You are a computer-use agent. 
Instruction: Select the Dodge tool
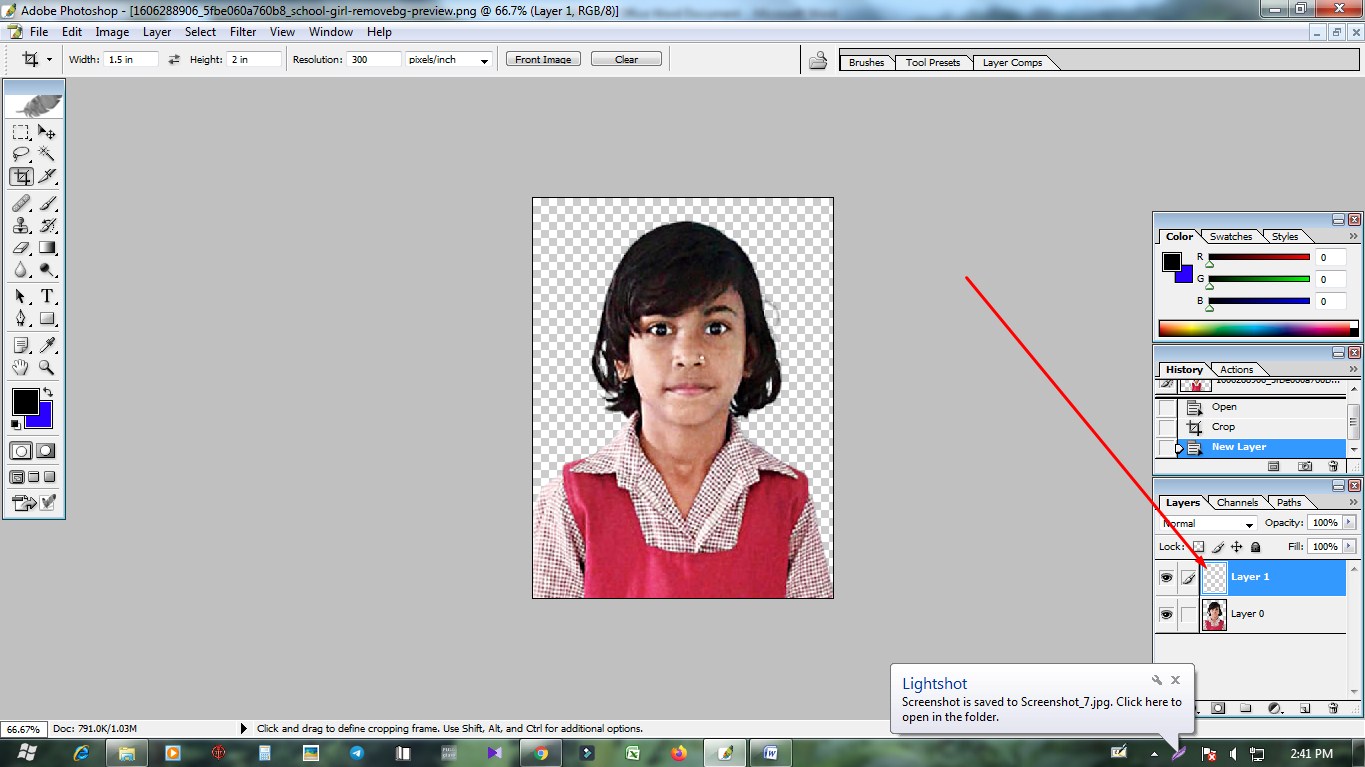tap(47, 269)
